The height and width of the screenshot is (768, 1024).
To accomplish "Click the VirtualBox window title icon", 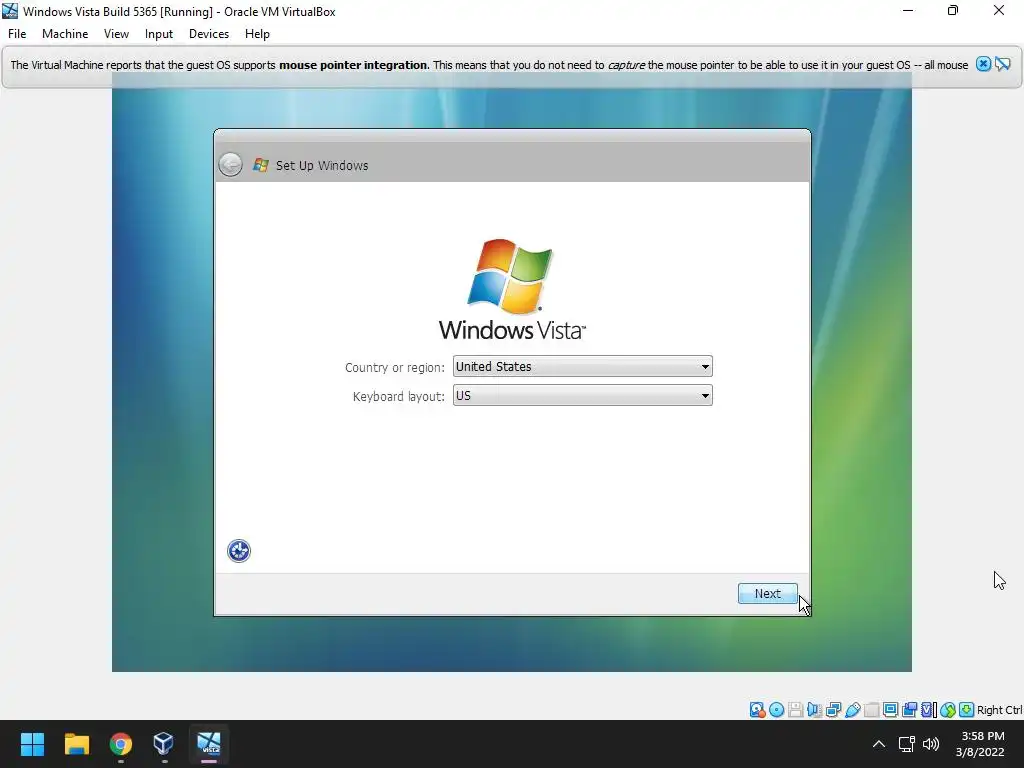I will click(10, 11).
